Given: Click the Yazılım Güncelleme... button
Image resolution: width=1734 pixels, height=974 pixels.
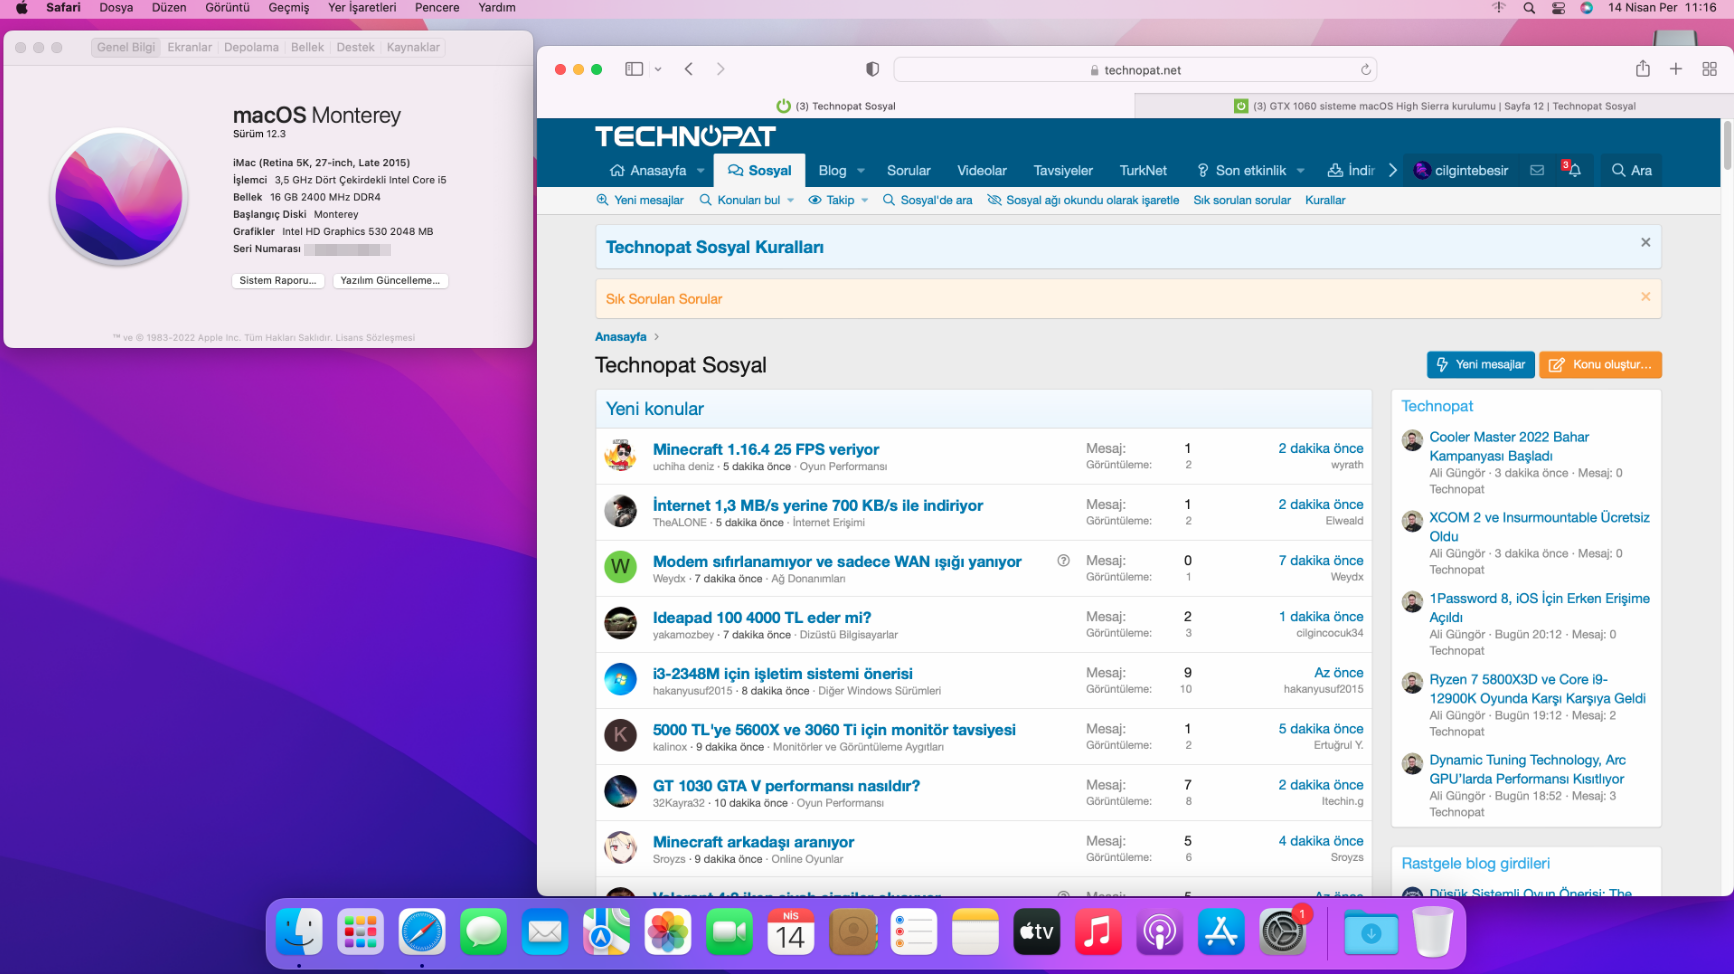Looking at the screenshot, I should tap(390, 281).
